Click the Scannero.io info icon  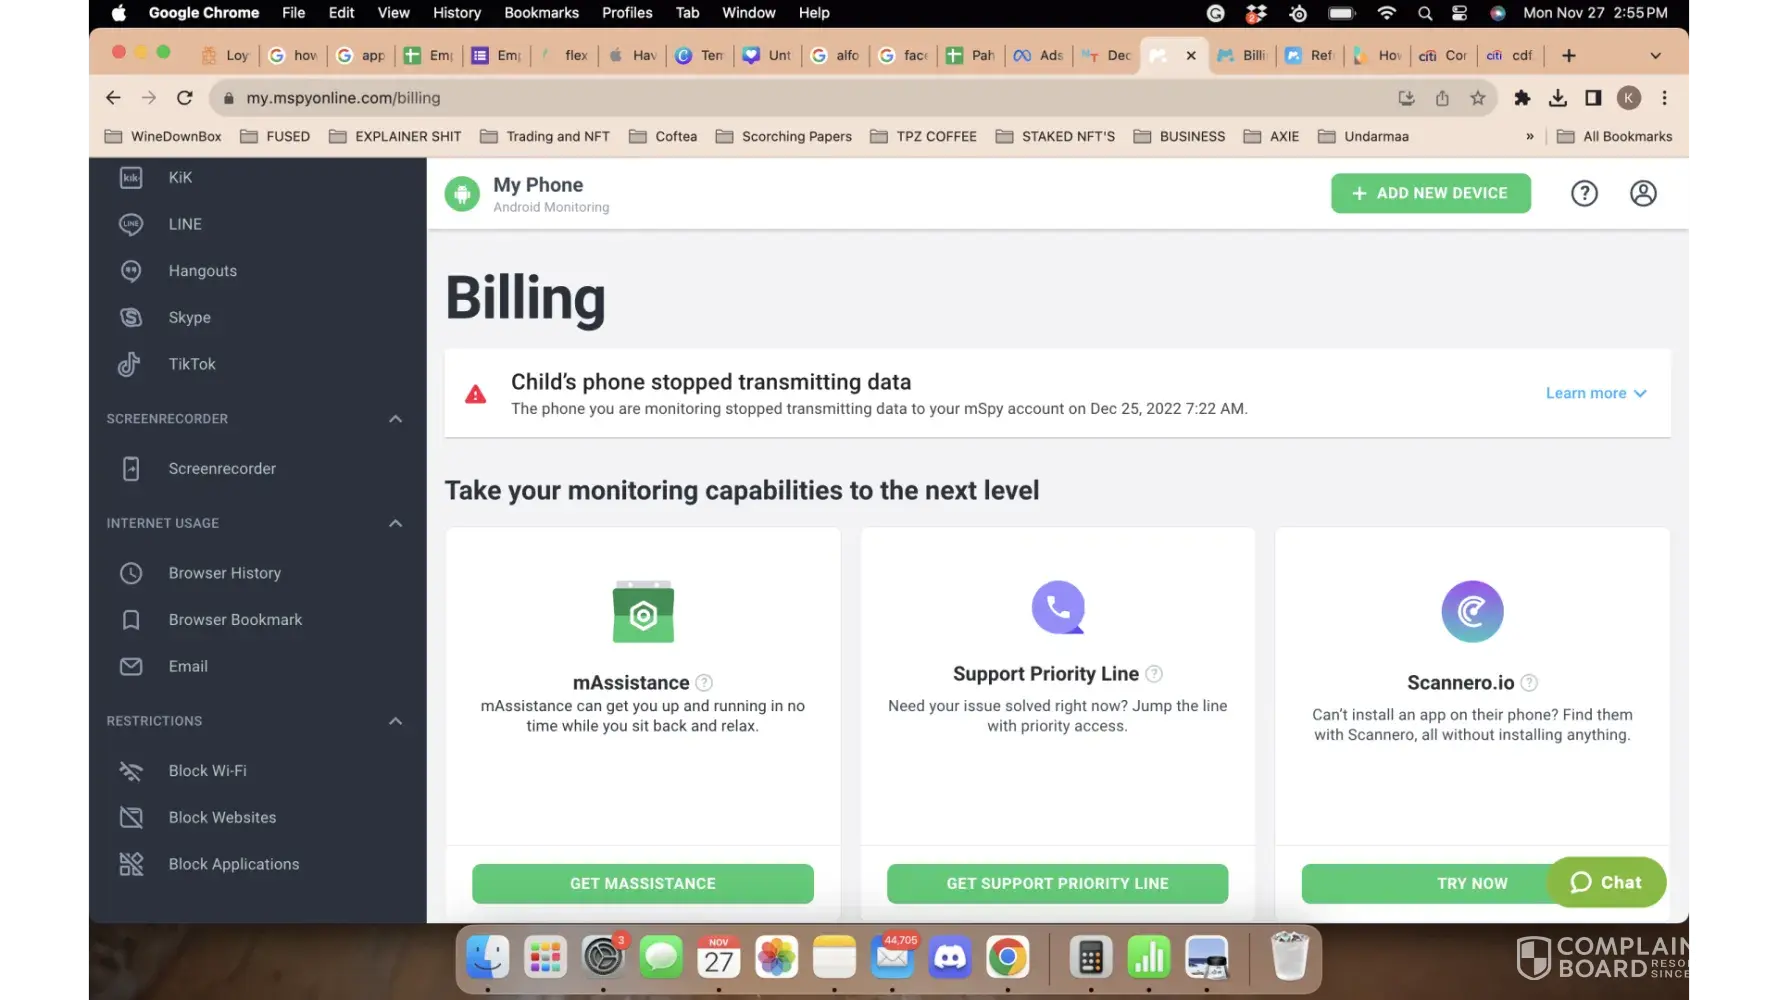1529,682
